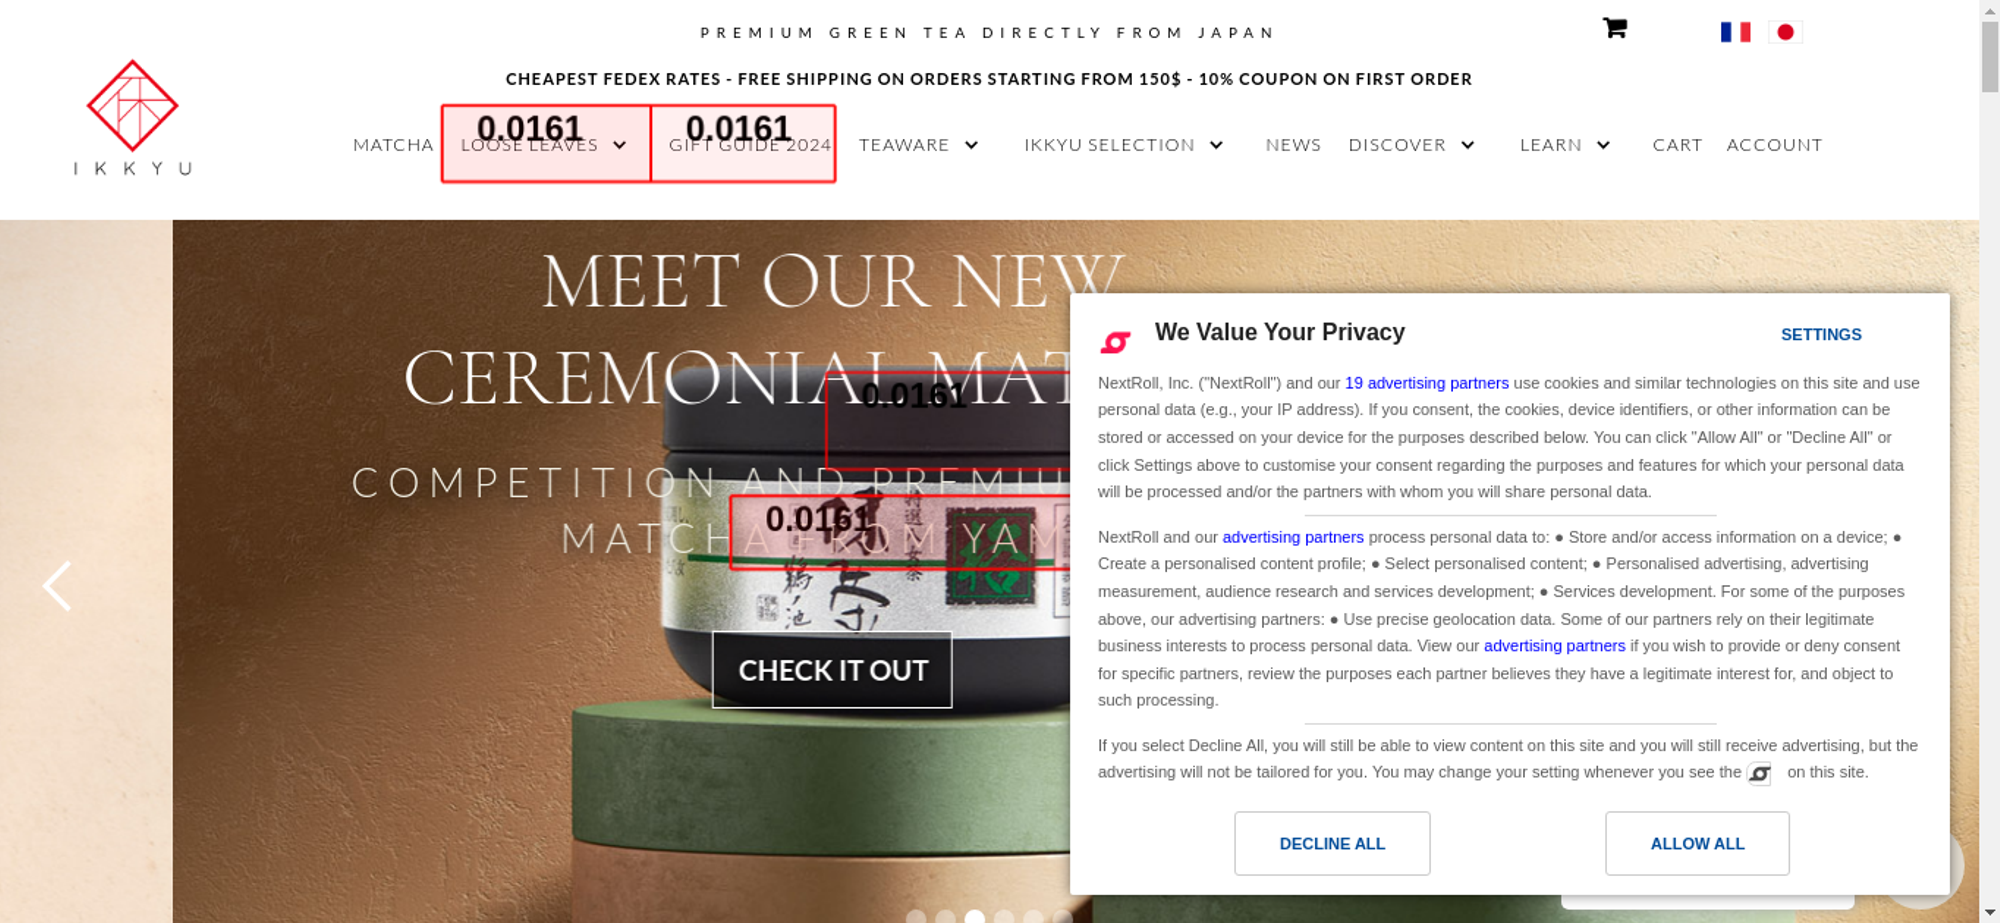This screenshot has height=923, width=2000.
Task: Click the small NextRoll badge icon
Action: click(x=1759, y=773)
